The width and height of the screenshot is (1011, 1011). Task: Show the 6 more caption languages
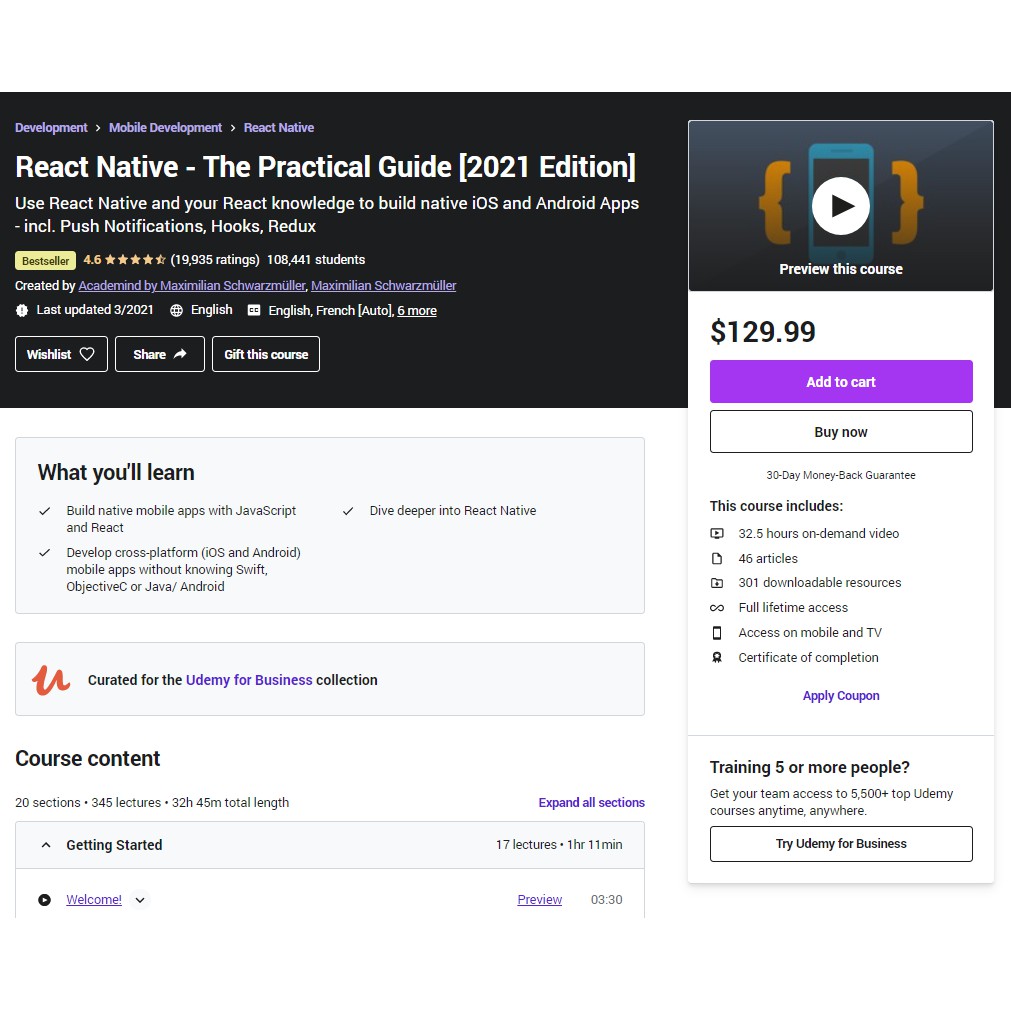pyautogui.click(x=417, y=311)
